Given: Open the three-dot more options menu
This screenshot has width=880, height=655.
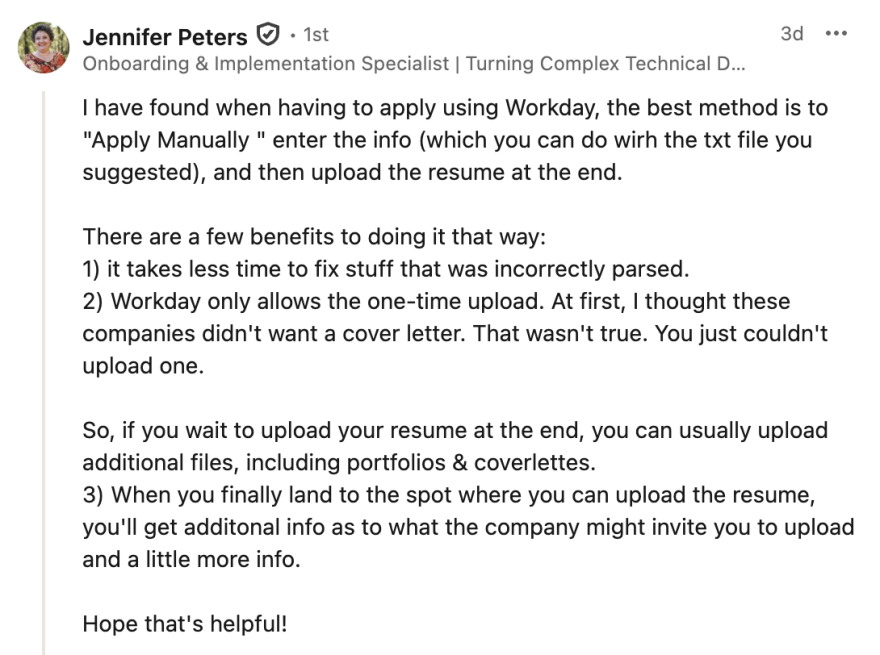Looking at the screenshot, I should click(x=836, y=34).
